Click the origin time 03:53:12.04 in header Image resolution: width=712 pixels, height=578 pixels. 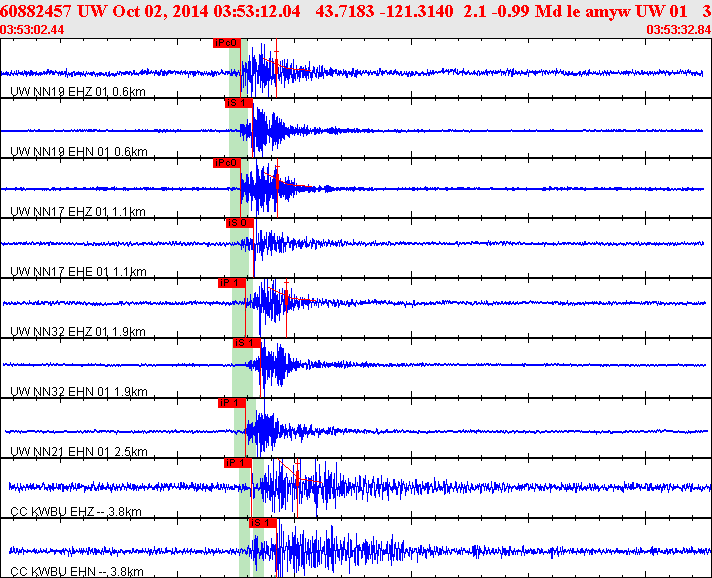(257, 11)
